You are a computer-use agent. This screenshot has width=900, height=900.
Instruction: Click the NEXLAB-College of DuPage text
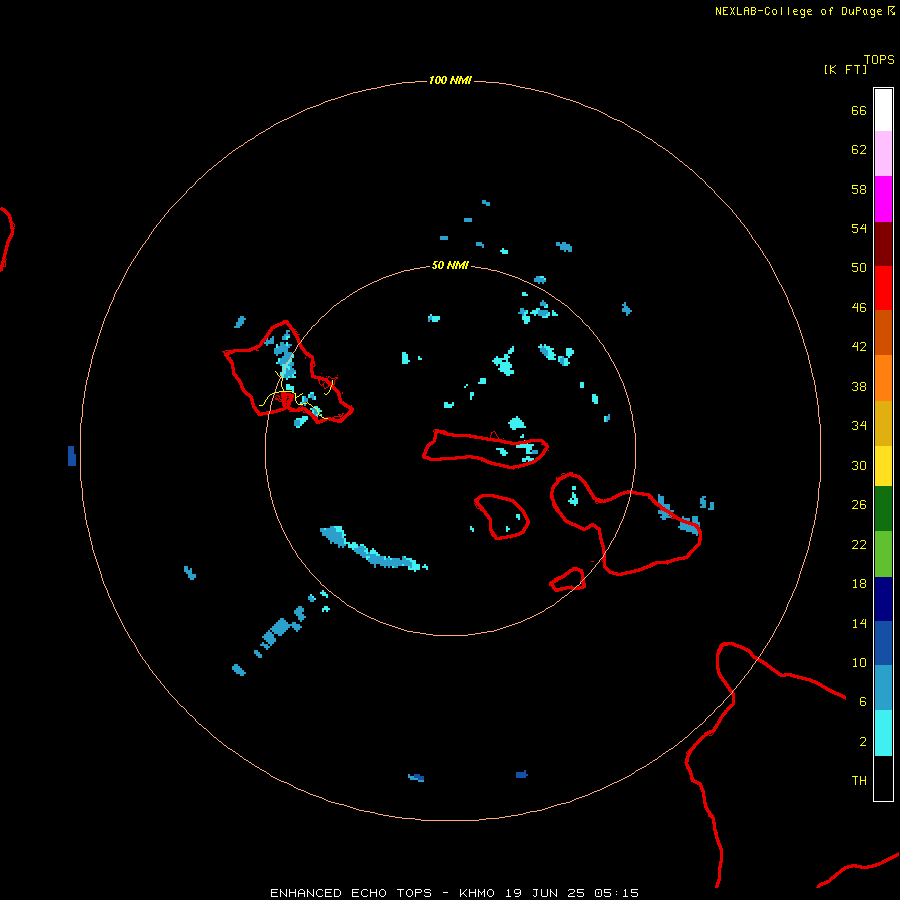pos(798,11)
